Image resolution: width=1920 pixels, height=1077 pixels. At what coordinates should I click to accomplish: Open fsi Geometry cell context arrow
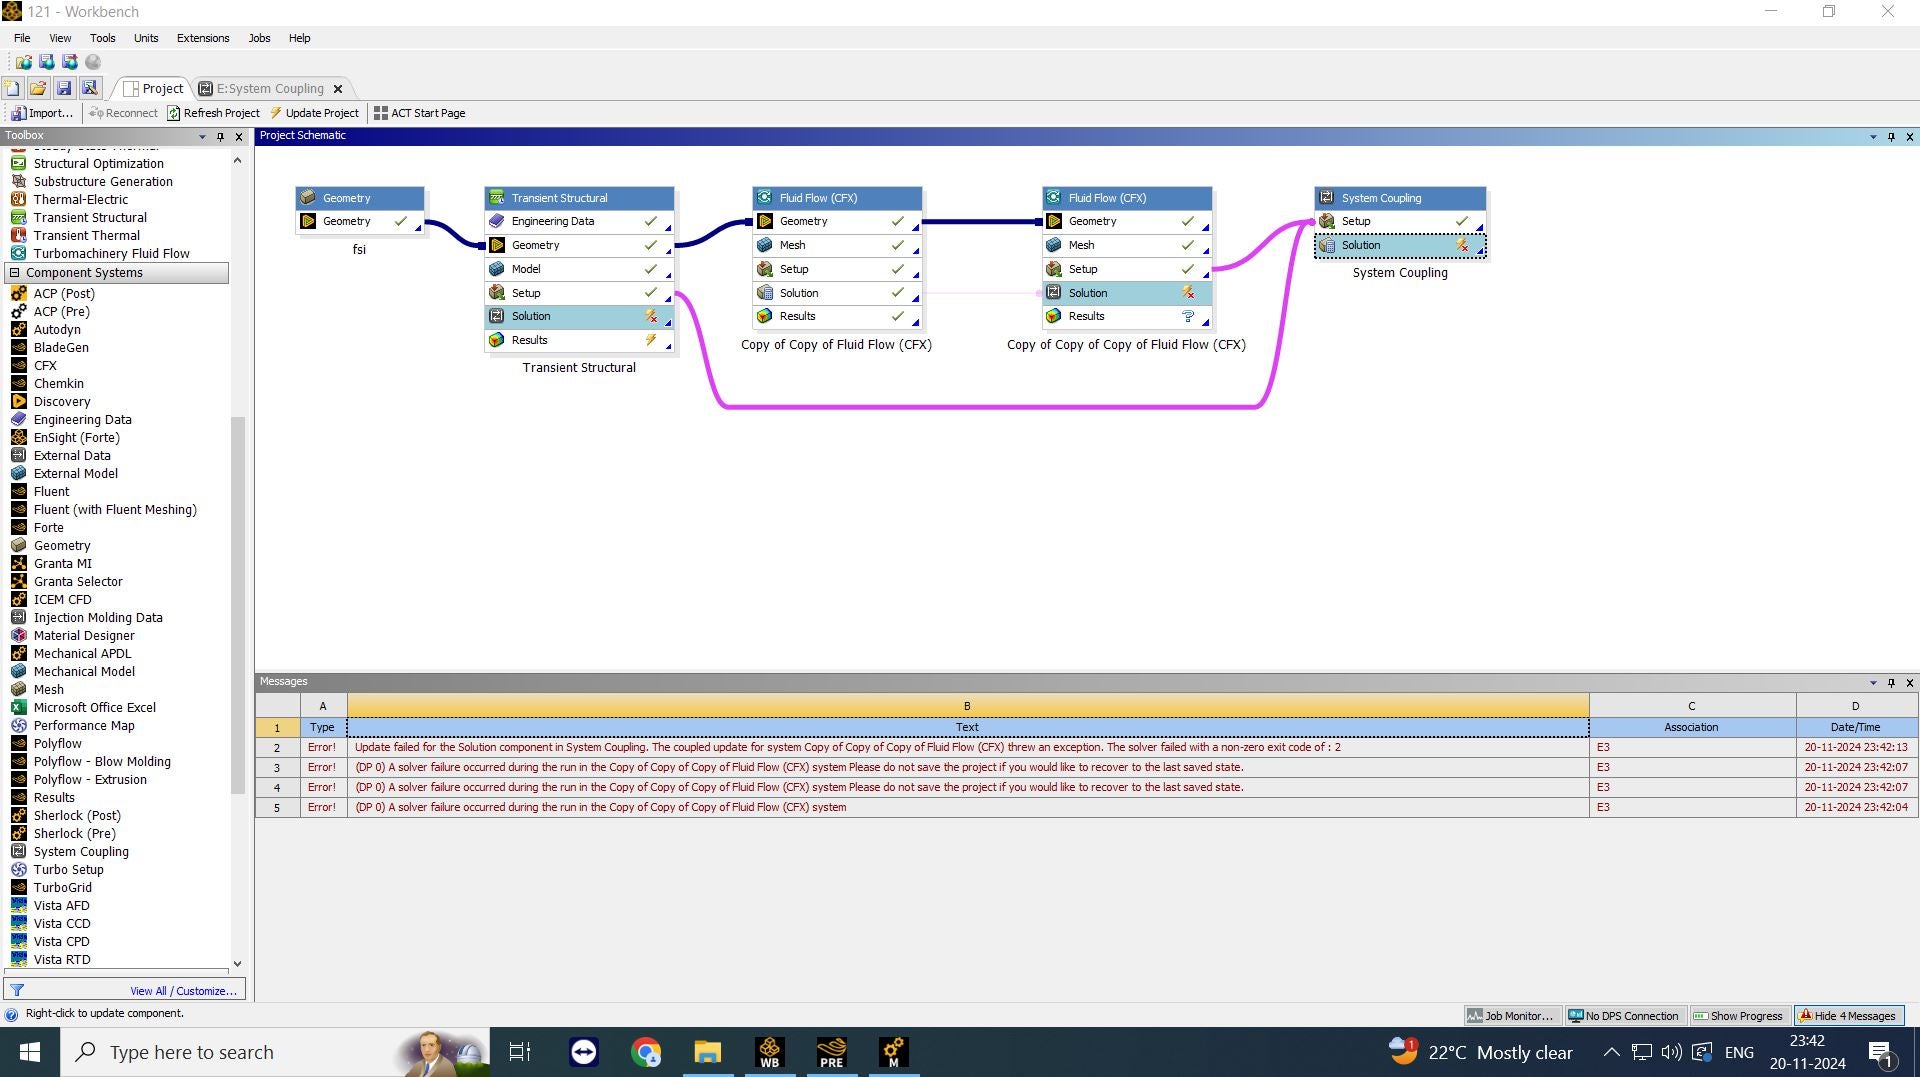pos(418,227)
